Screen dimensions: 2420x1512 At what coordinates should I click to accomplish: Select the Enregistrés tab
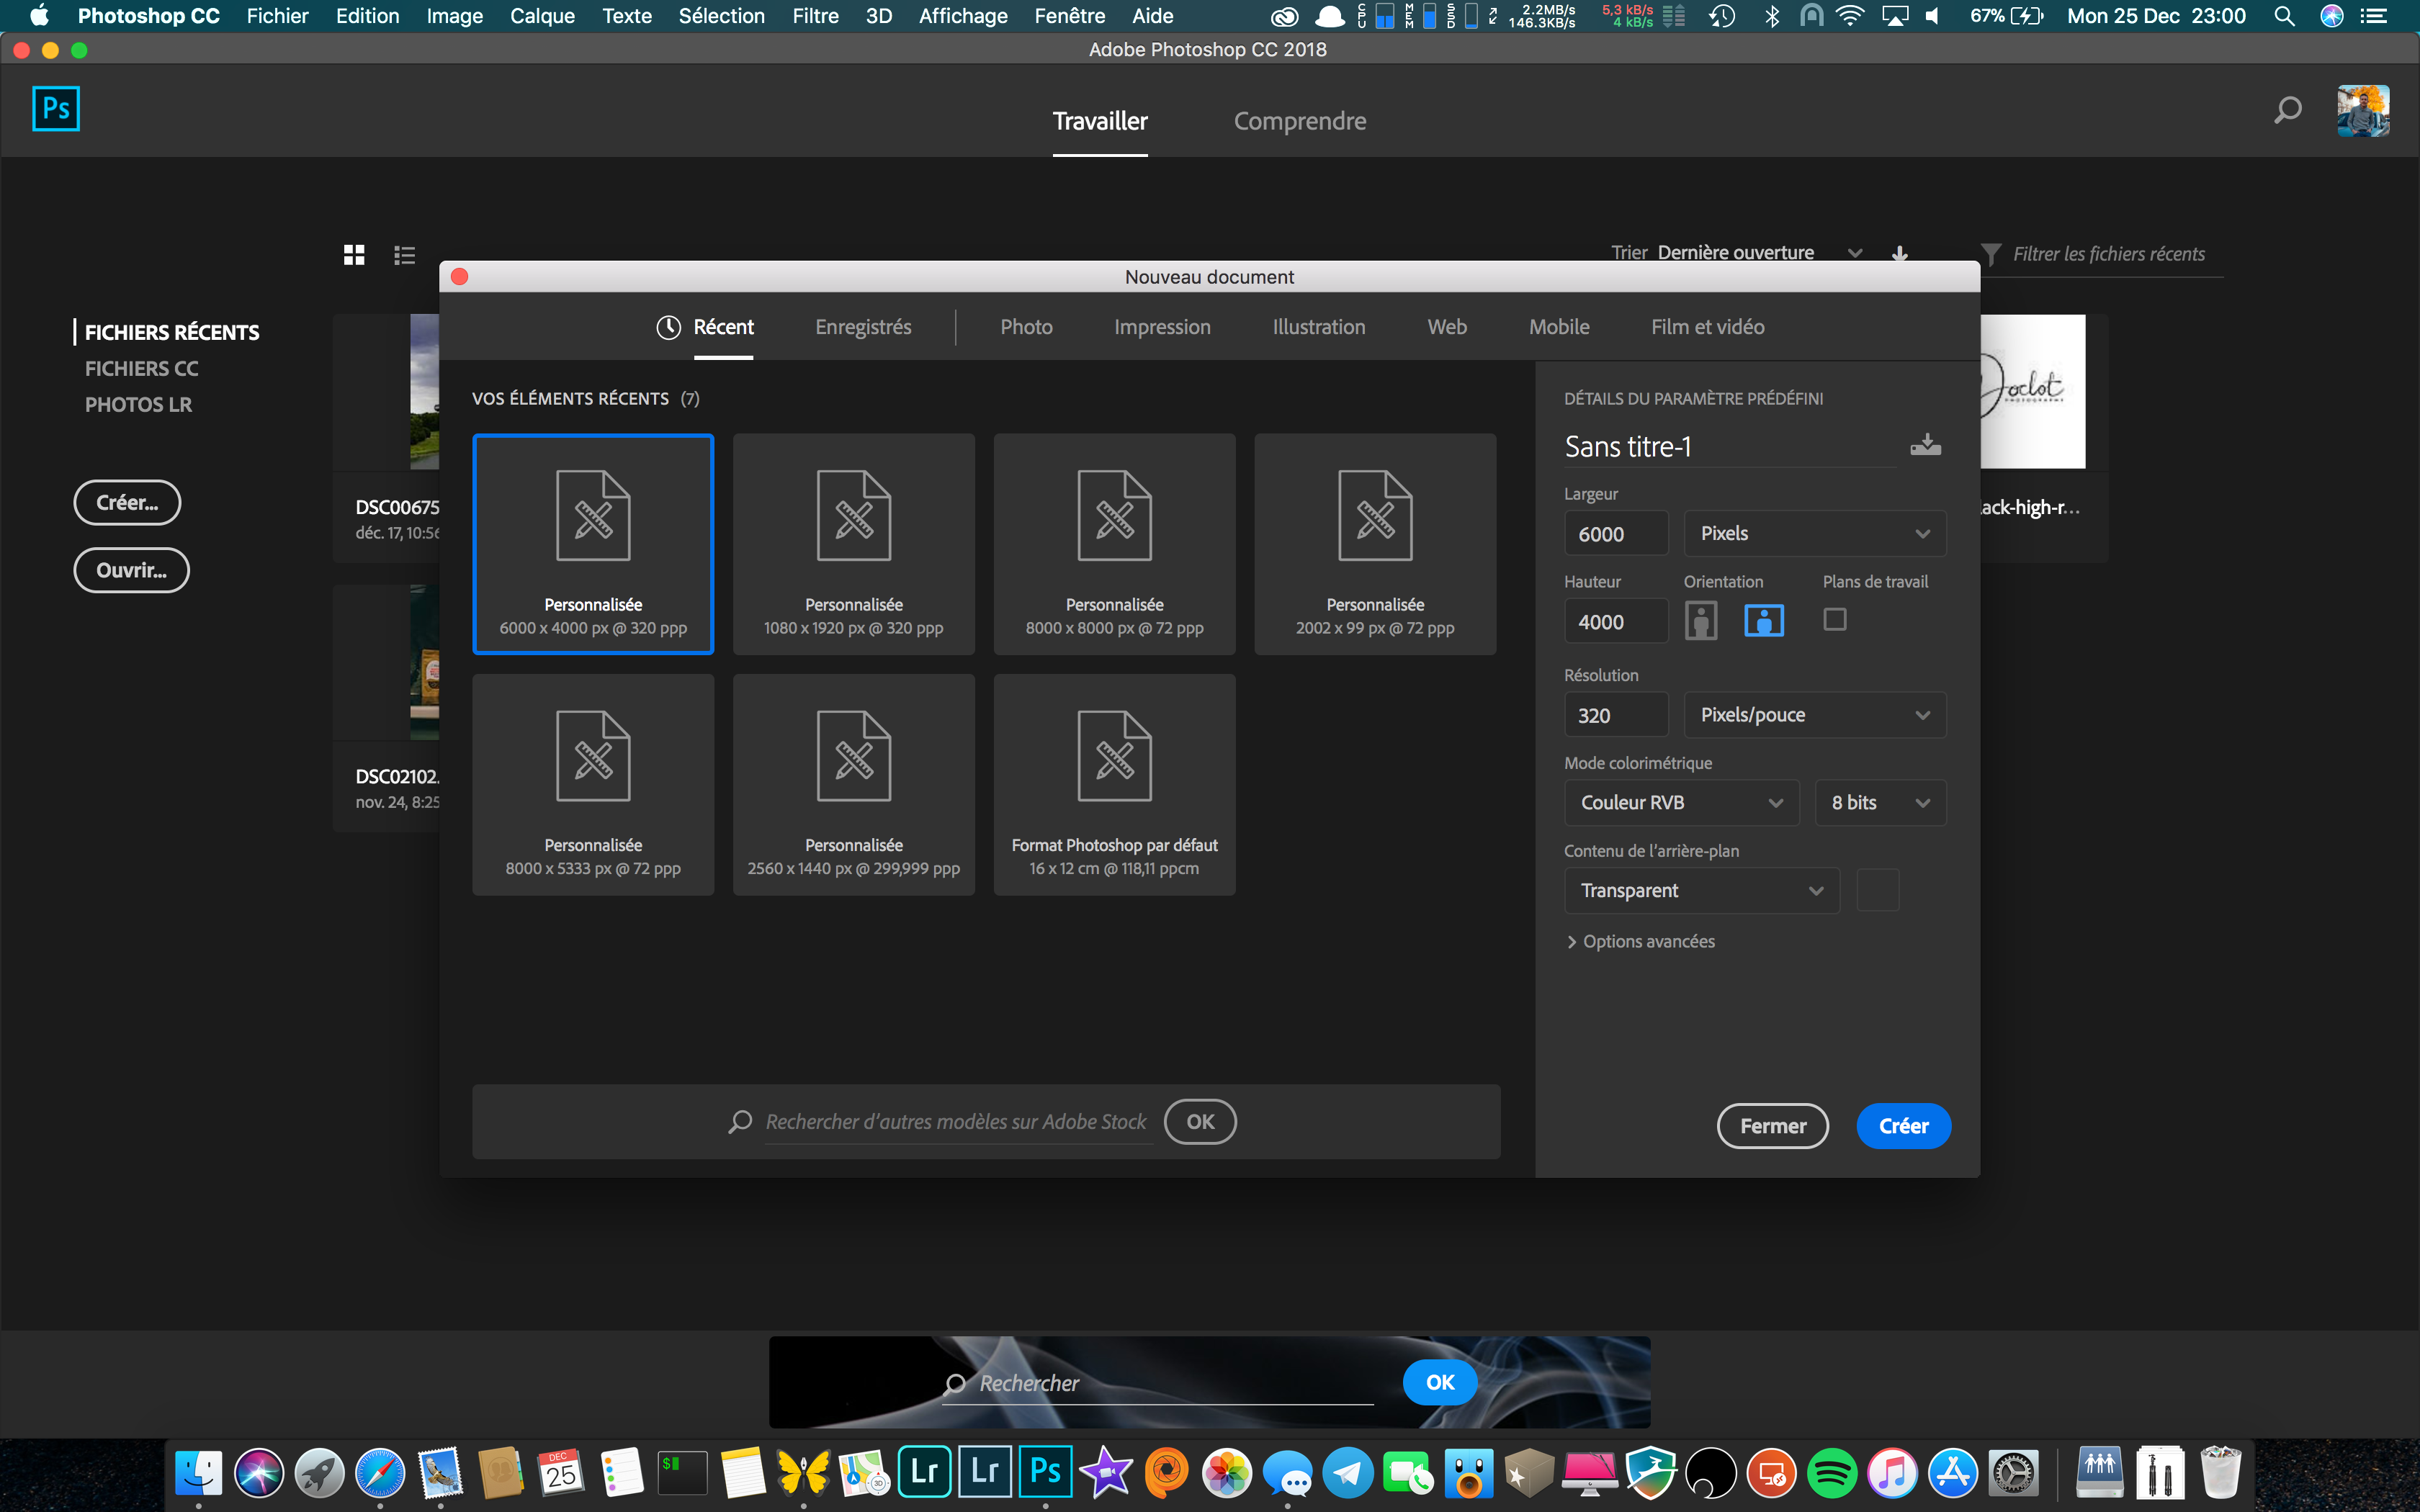coord(863,327)
